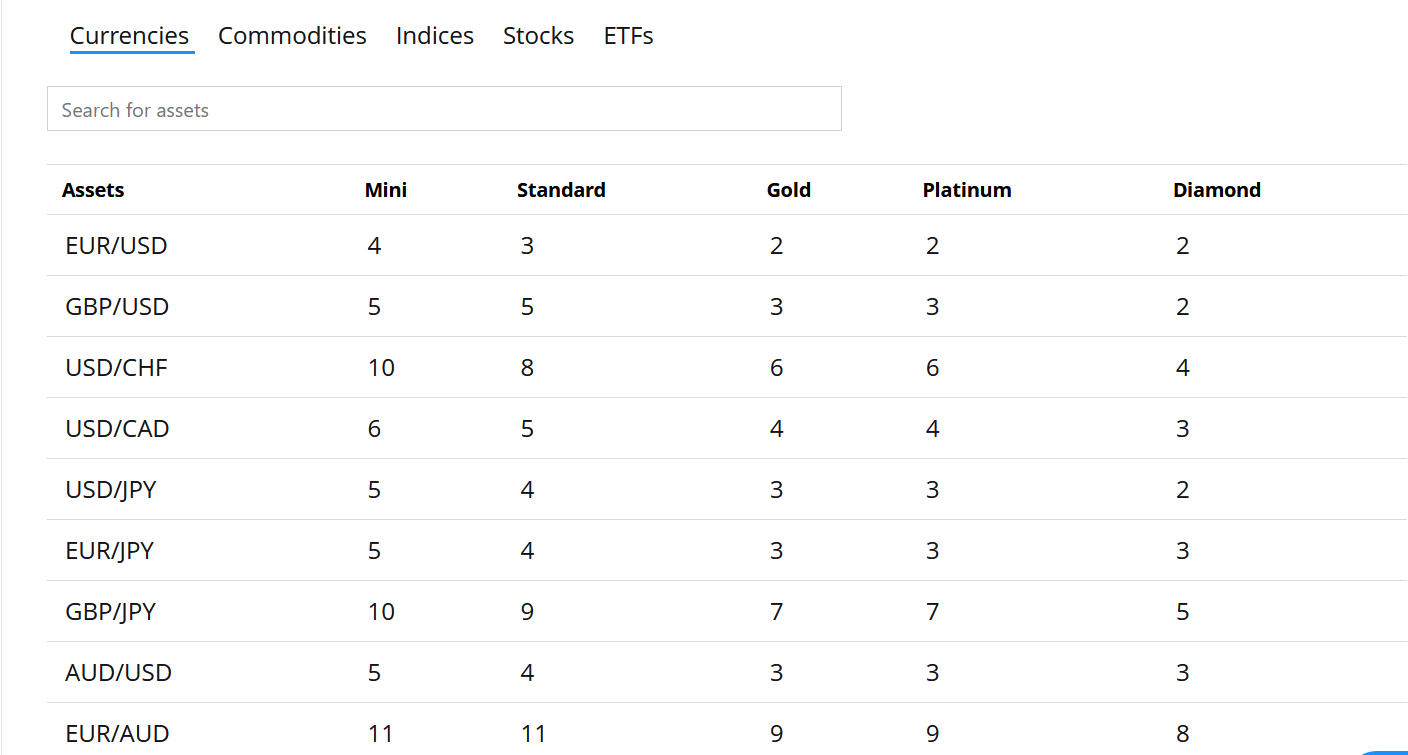Select the USD/CHF asset row
Image resolution: width=1408 pixels, height=755 pixels.
click(727, 367)
